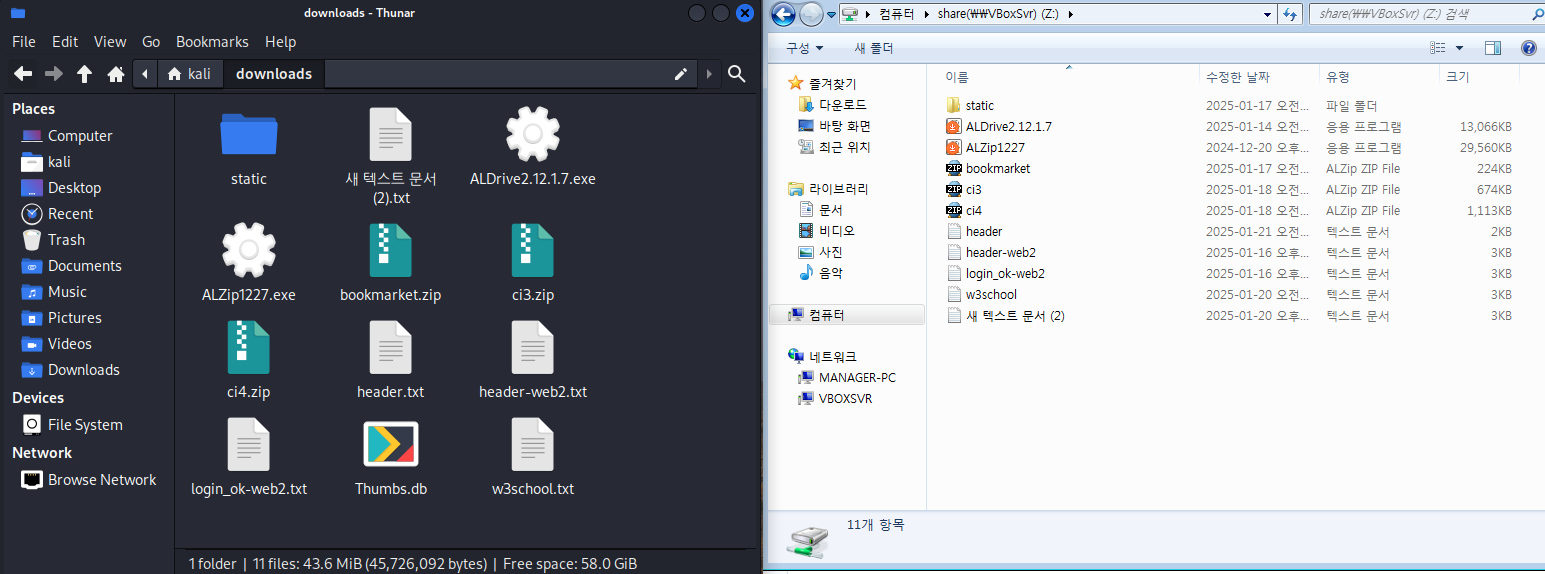Open Recent in Thunar sidebar

coord(70,214)
